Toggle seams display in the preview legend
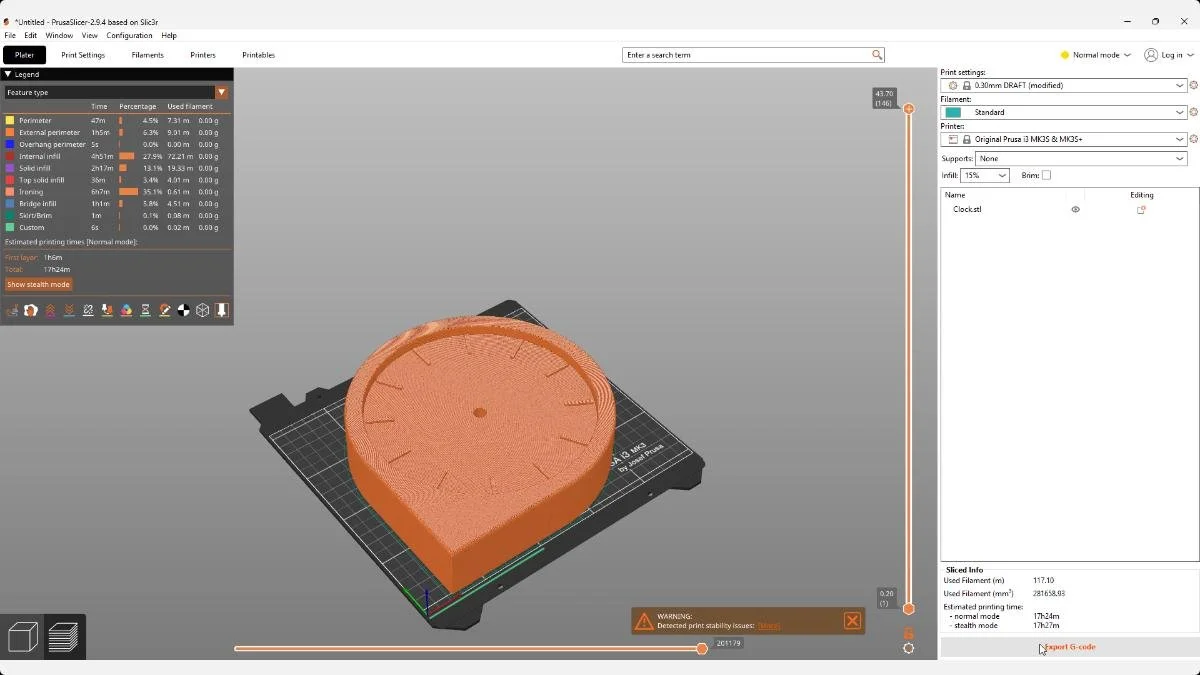The image size is (1200, 675). (88, 310)
